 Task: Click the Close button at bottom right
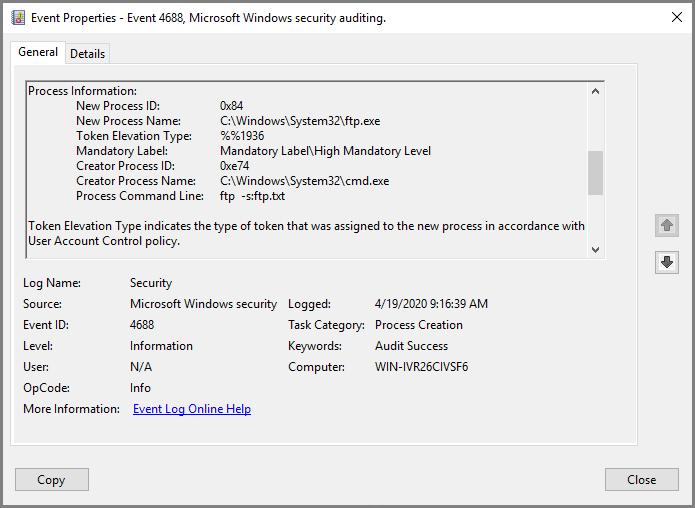pos(641,480)
